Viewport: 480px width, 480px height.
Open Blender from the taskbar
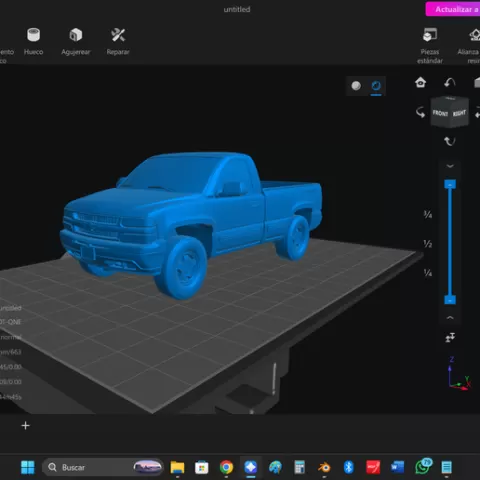(324, 467)
